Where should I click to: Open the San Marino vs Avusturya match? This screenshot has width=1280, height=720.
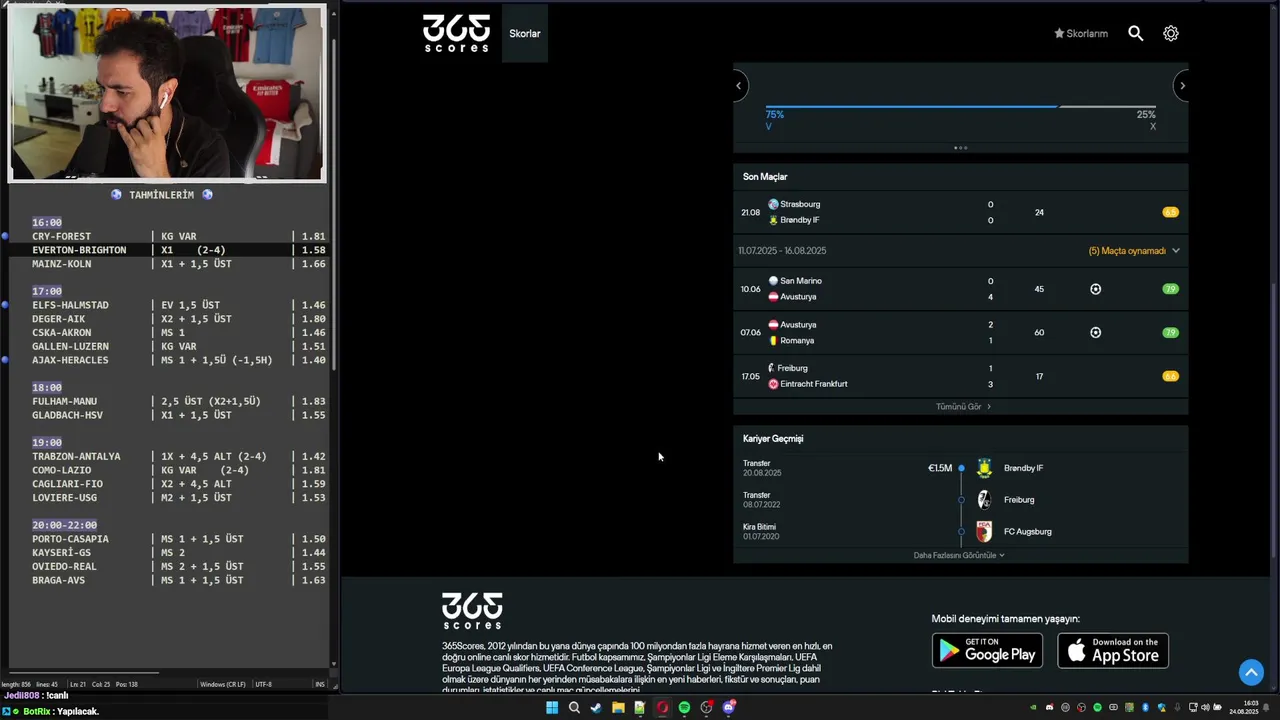tap(960, 289)
